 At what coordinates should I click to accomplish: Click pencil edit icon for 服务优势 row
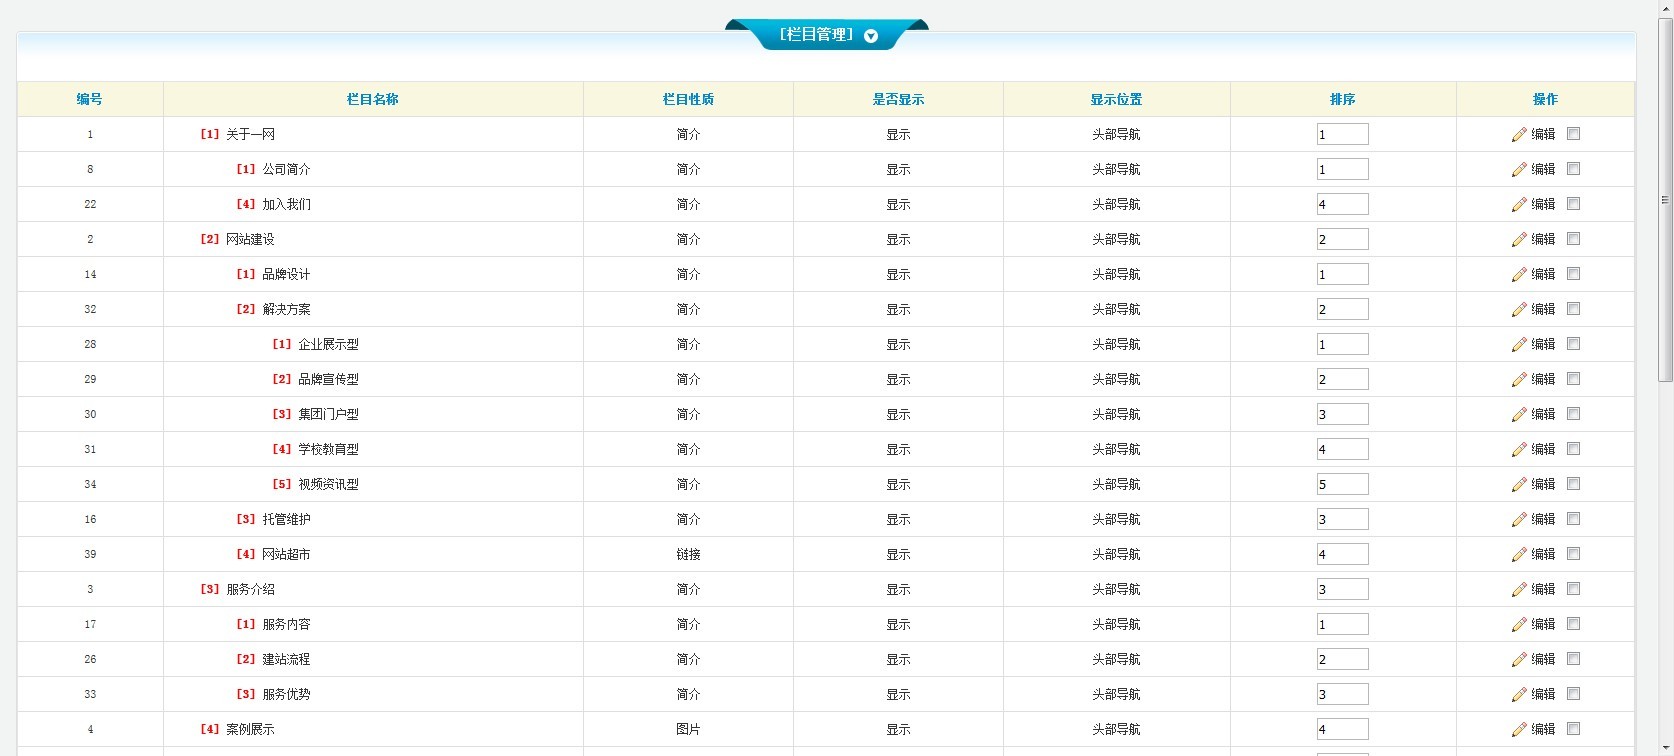[1519, 695]
